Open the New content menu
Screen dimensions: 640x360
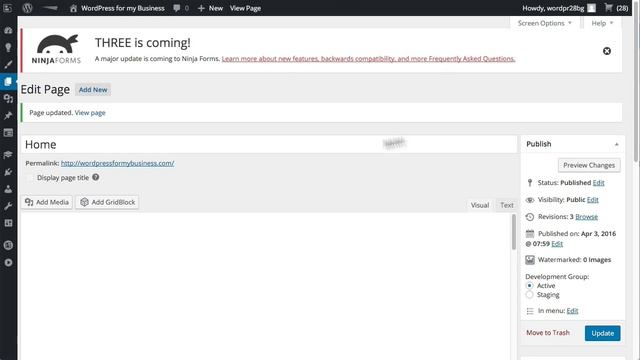point(210,8)
